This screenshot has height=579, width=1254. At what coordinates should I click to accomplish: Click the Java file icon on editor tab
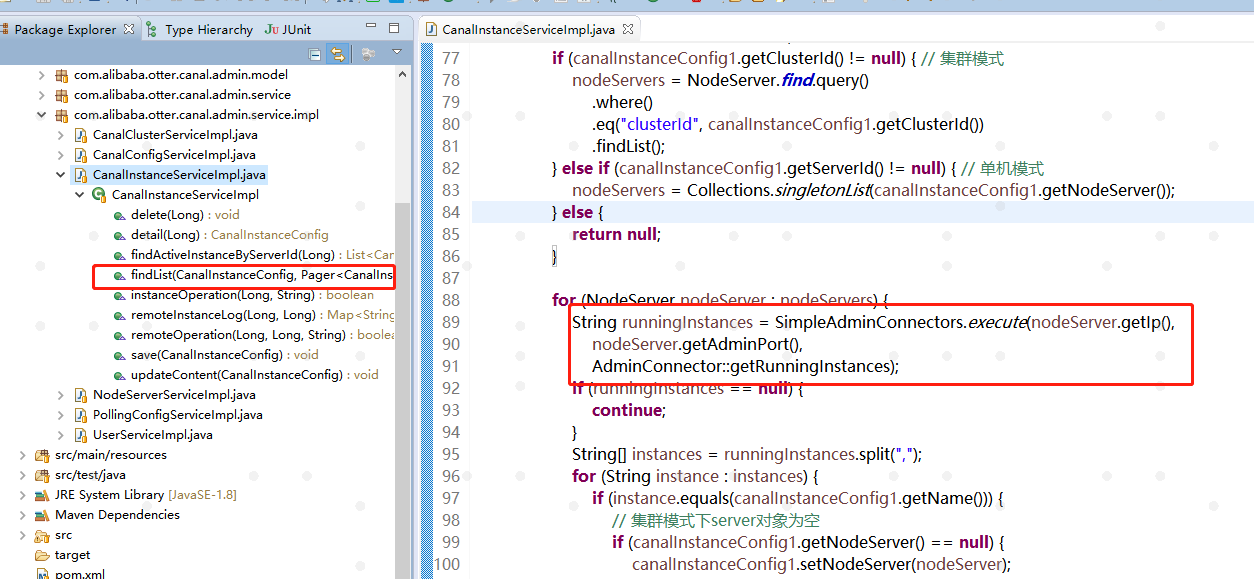432,30
